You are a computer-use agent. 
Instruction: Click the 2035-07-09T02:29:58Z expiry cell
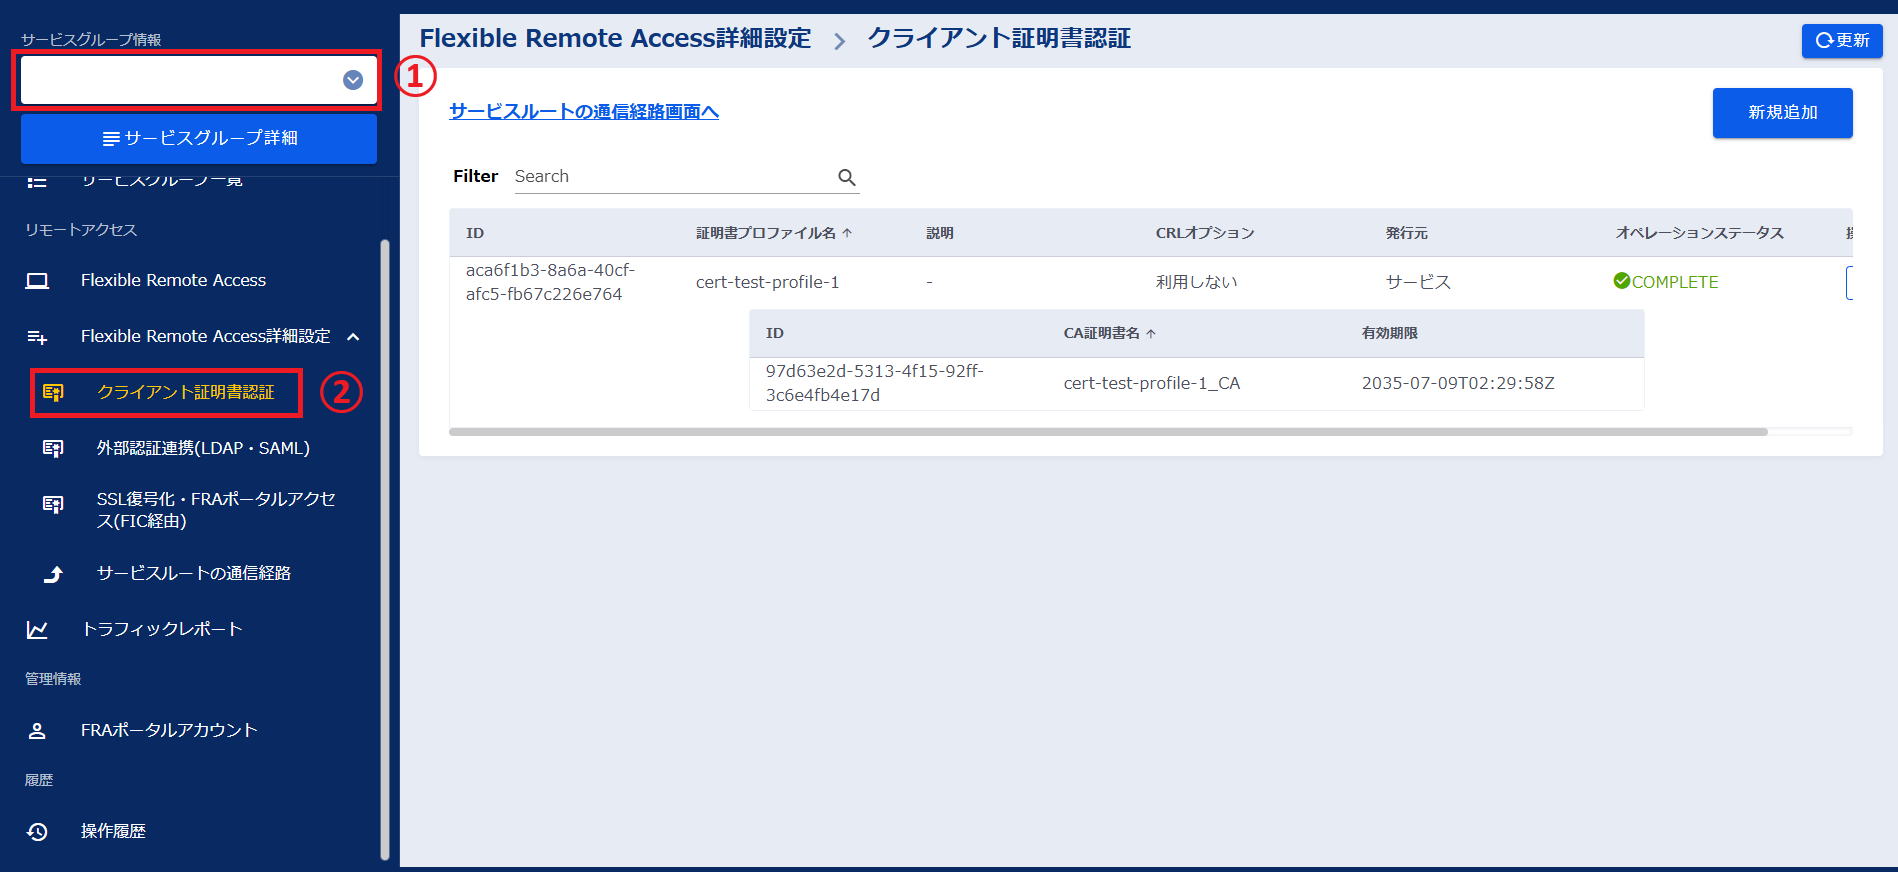coord(1458,384)
